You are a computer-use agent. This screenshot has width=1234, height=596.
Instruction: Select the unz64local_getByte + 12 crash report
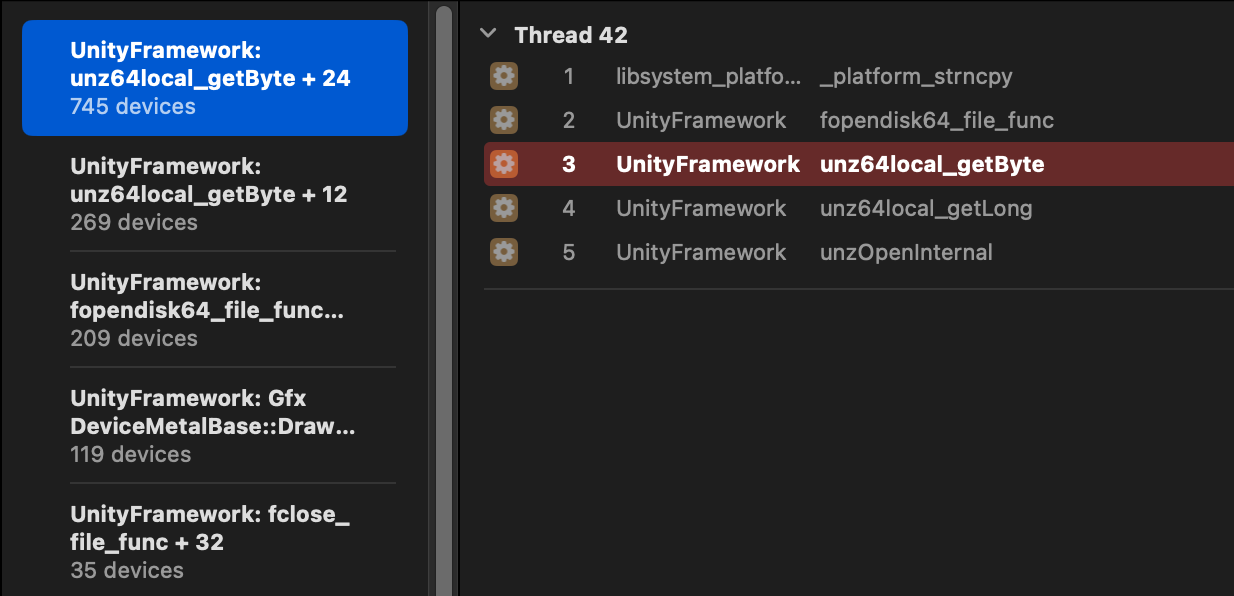click(x=214, y=194)
